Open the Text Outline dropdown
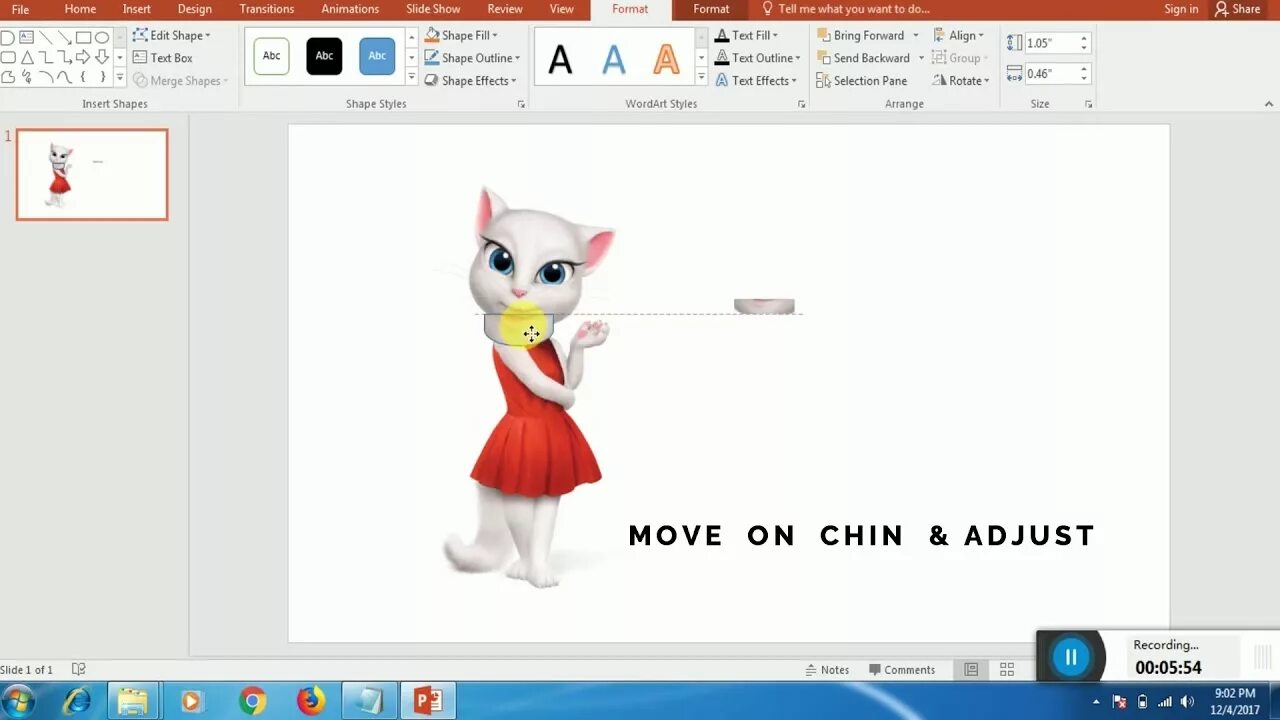 pyautogui.click(x=757, y=58)
